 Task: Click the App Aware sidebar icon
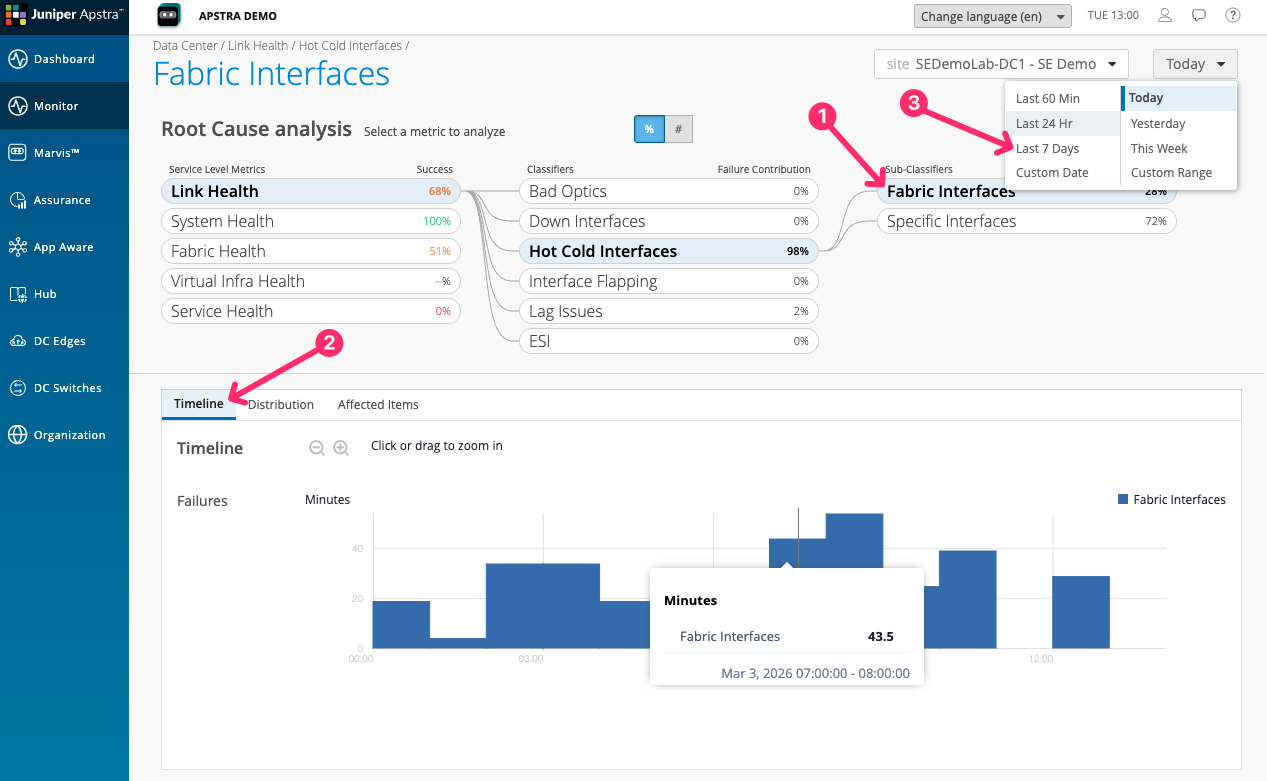coord(64,246)
